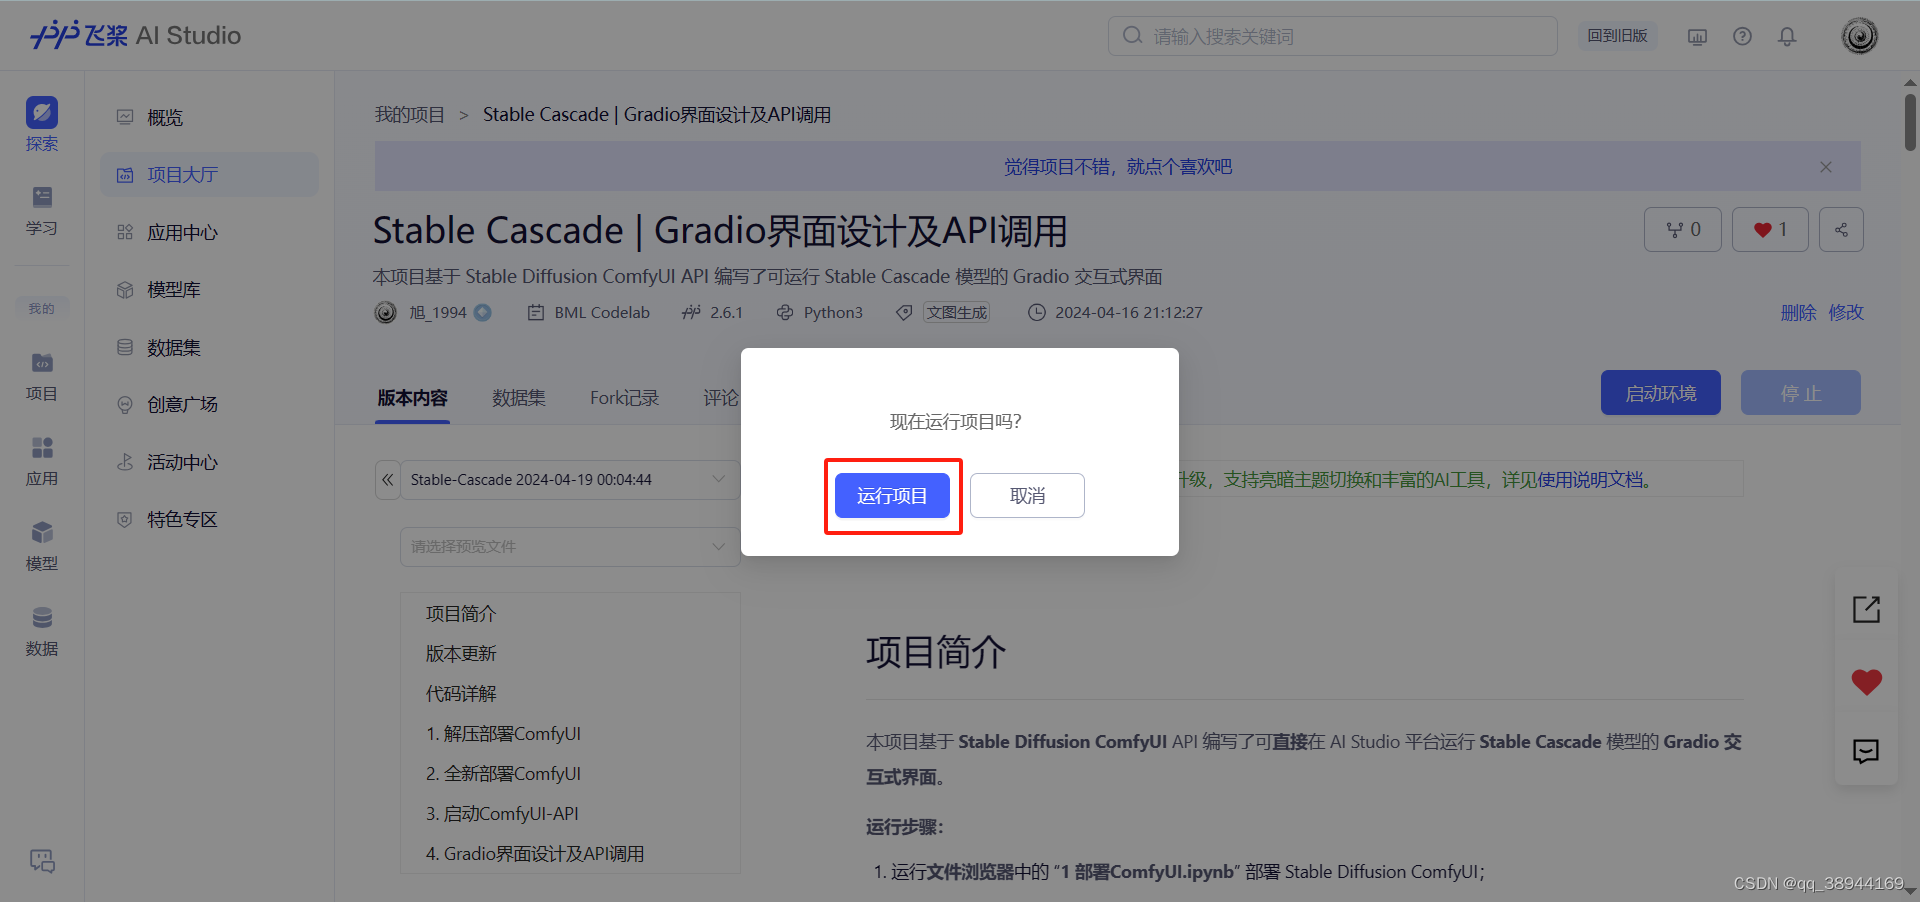Jump to 4. Gradio界面设计及API调用 in outline
The height and width of the screenshot is (902, 1920).
coord(535,854)
